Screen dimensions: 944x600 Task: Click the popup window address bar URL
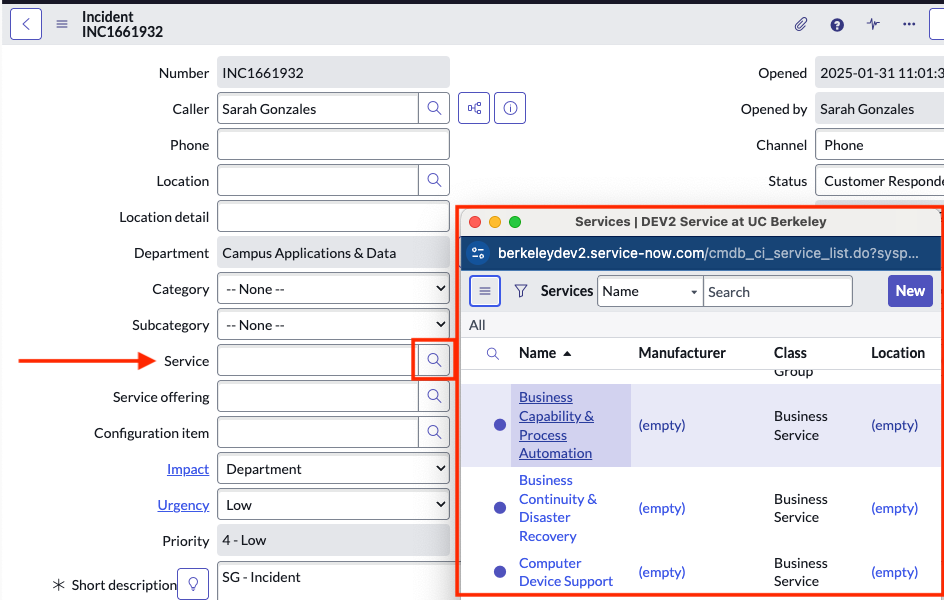tap(708, 253)
